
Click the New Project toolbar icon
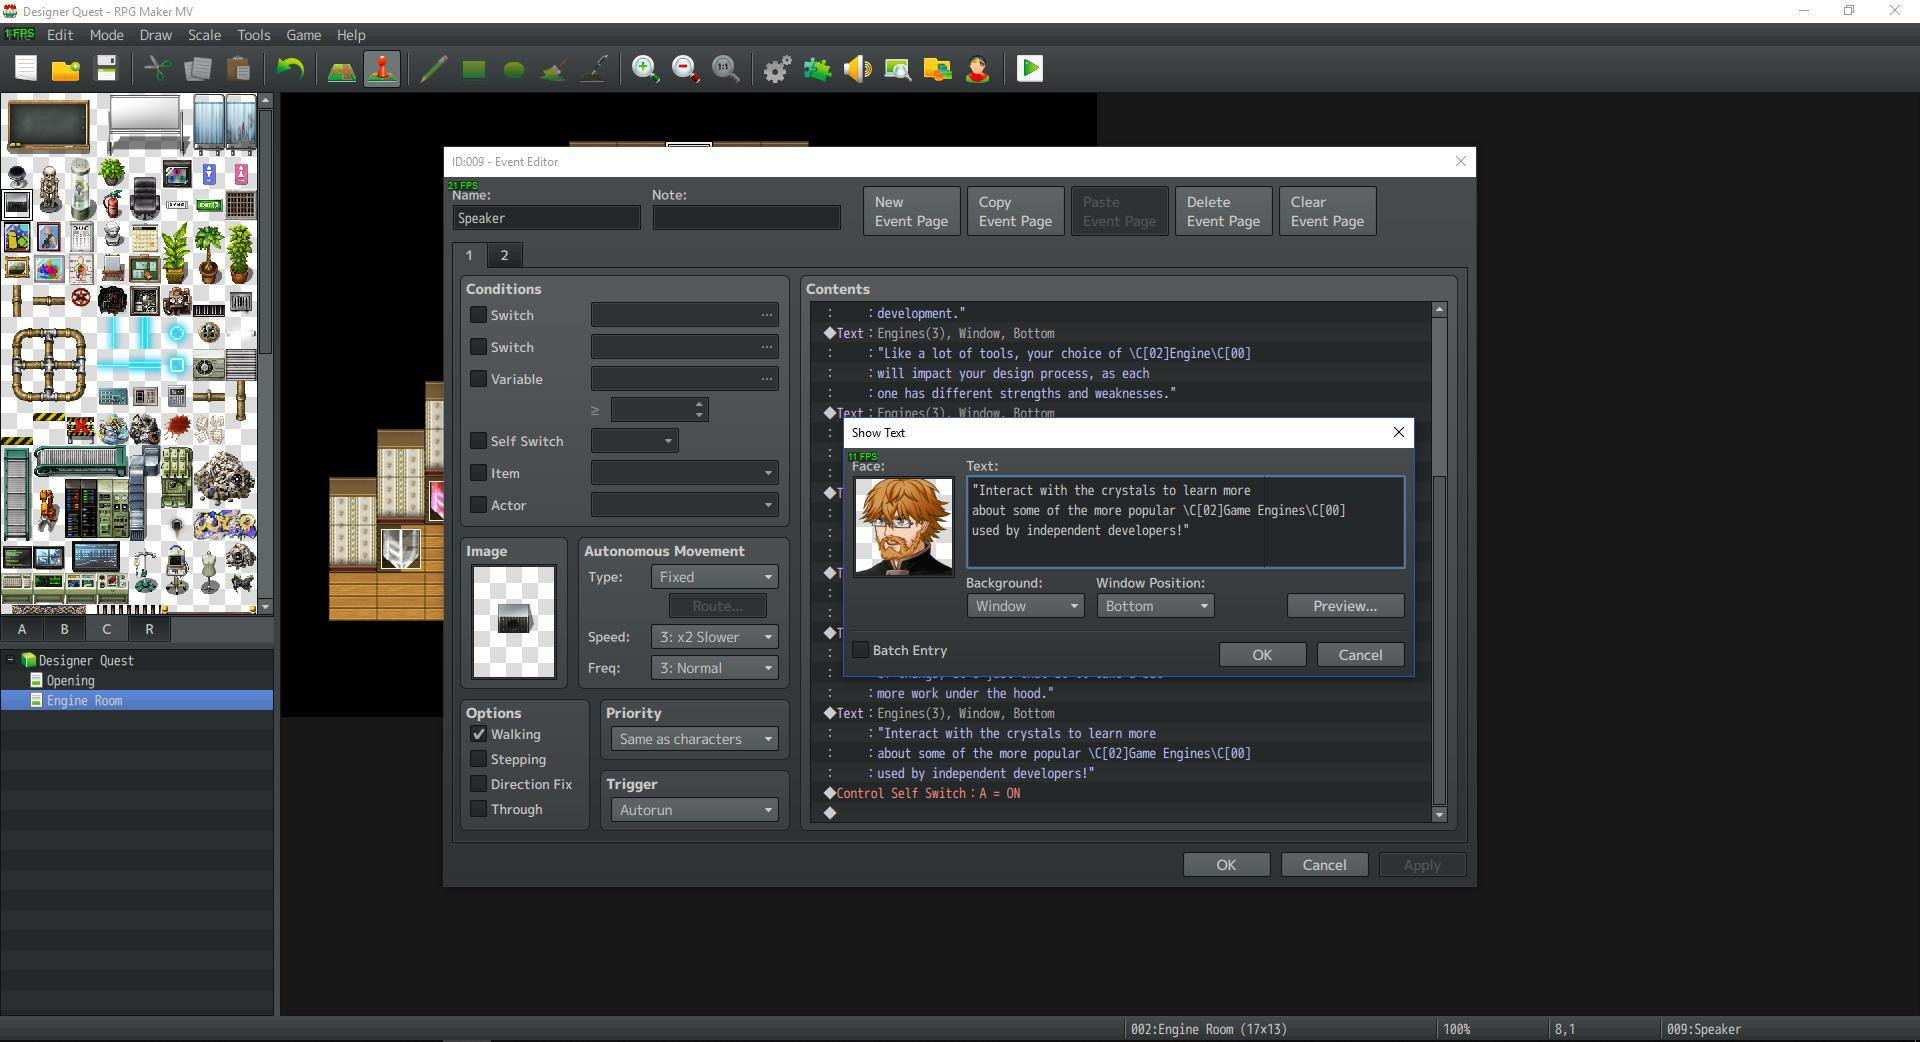pyautogui.click(x=26, y=69)
